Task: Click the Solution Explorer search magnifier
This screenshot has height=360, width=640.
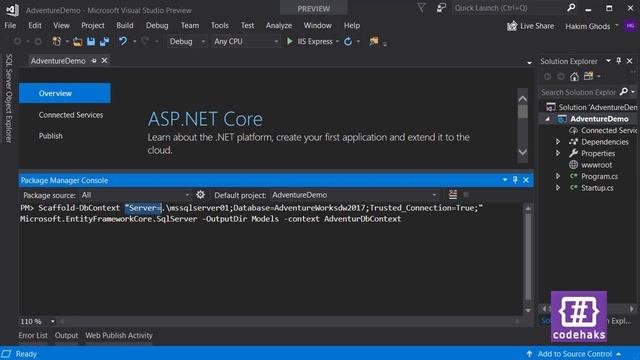Action: (623, 92)
